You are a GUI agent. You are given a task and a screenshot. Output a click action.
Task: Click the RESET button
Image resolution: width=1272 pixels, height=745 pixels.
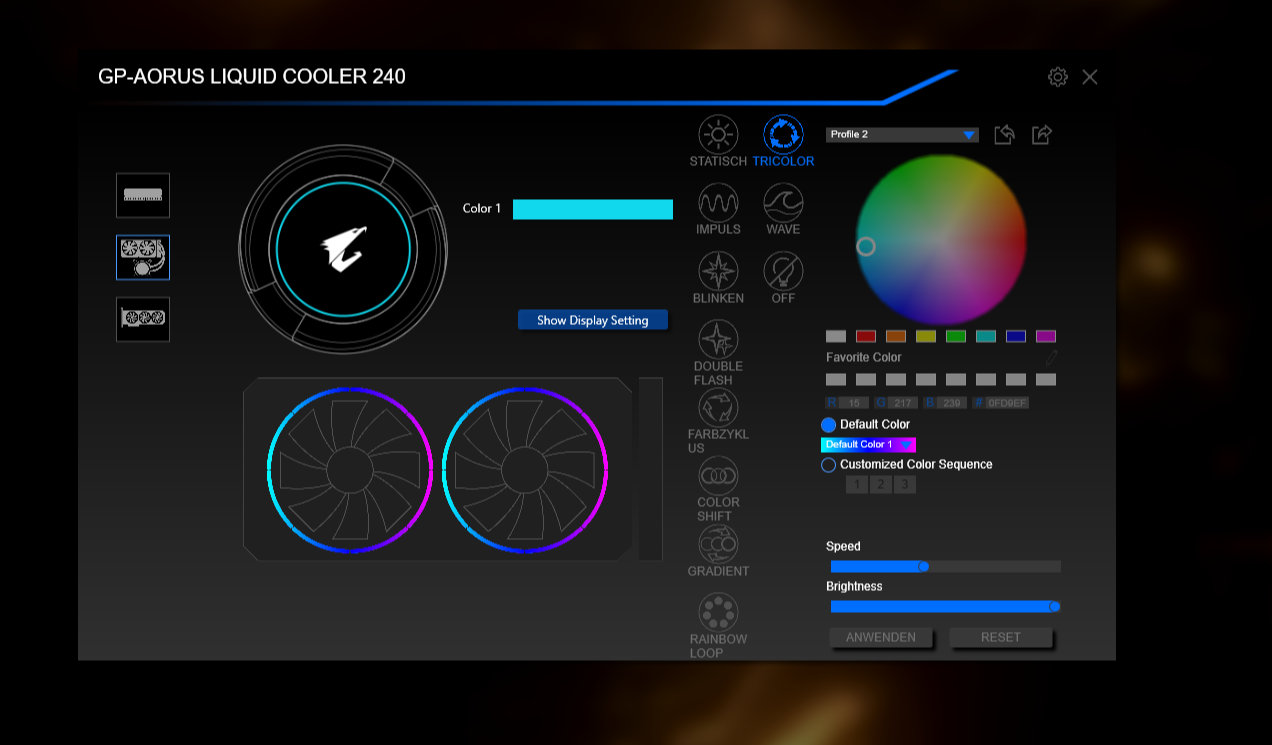click(1001, 637)
